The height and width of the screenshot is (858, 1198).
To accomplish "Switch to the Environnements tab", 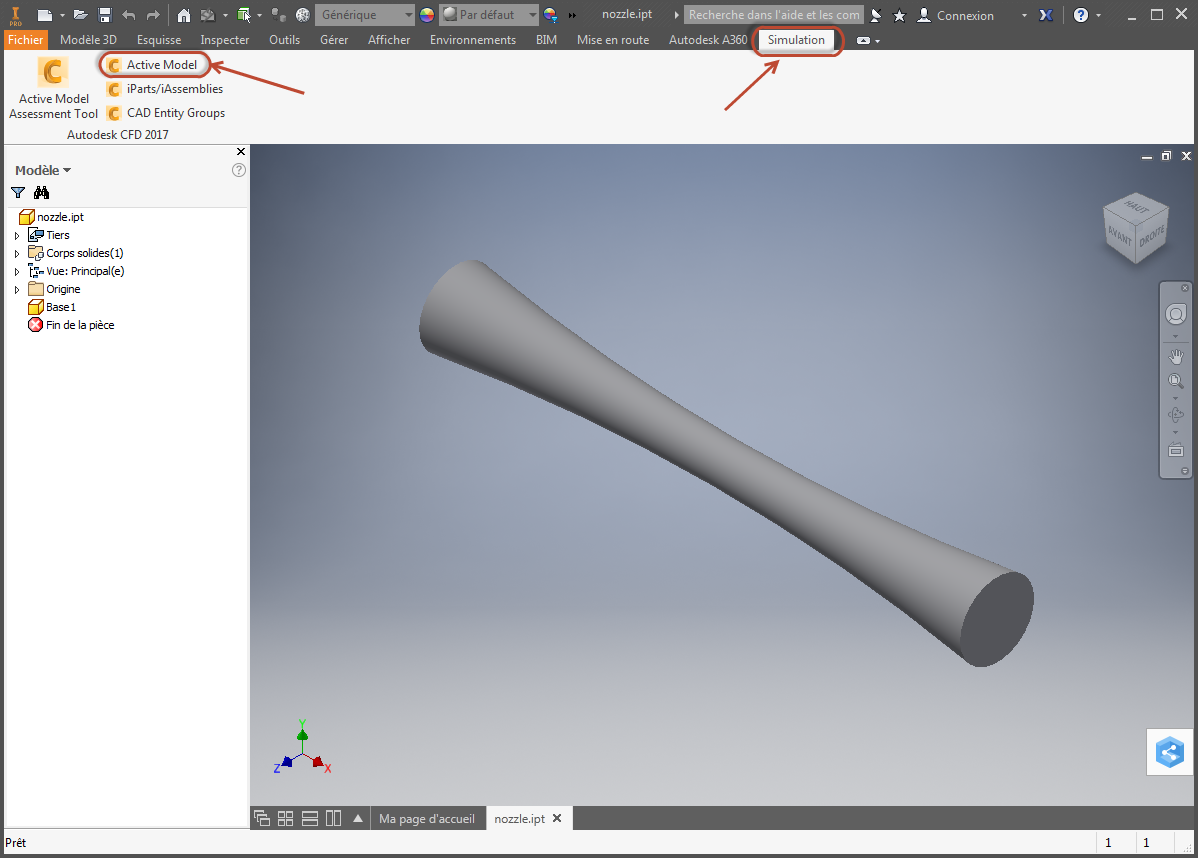I will pos(473,40).
